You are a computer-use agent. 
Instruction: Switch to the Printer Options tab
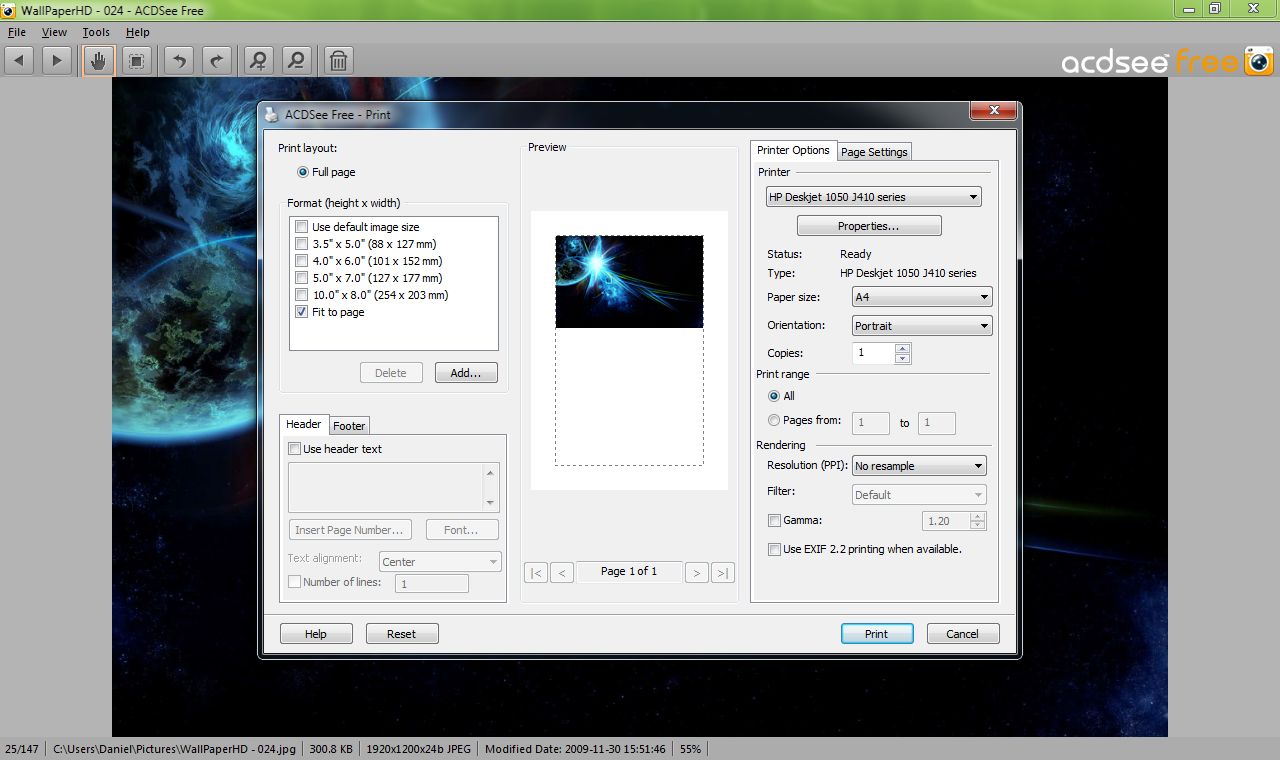[x=793, y=150]
